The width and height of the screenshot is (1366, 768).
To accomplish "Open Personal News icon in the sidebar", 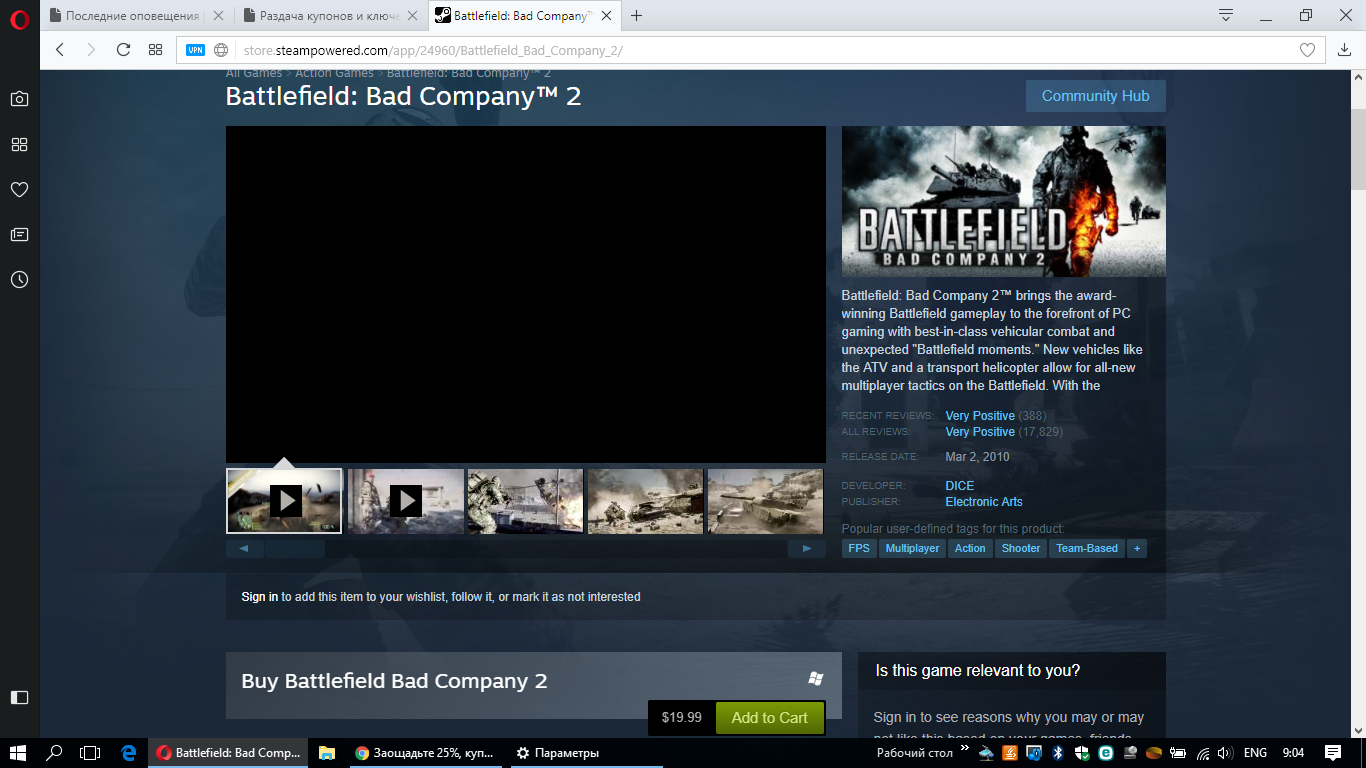I will pos(19,234).
